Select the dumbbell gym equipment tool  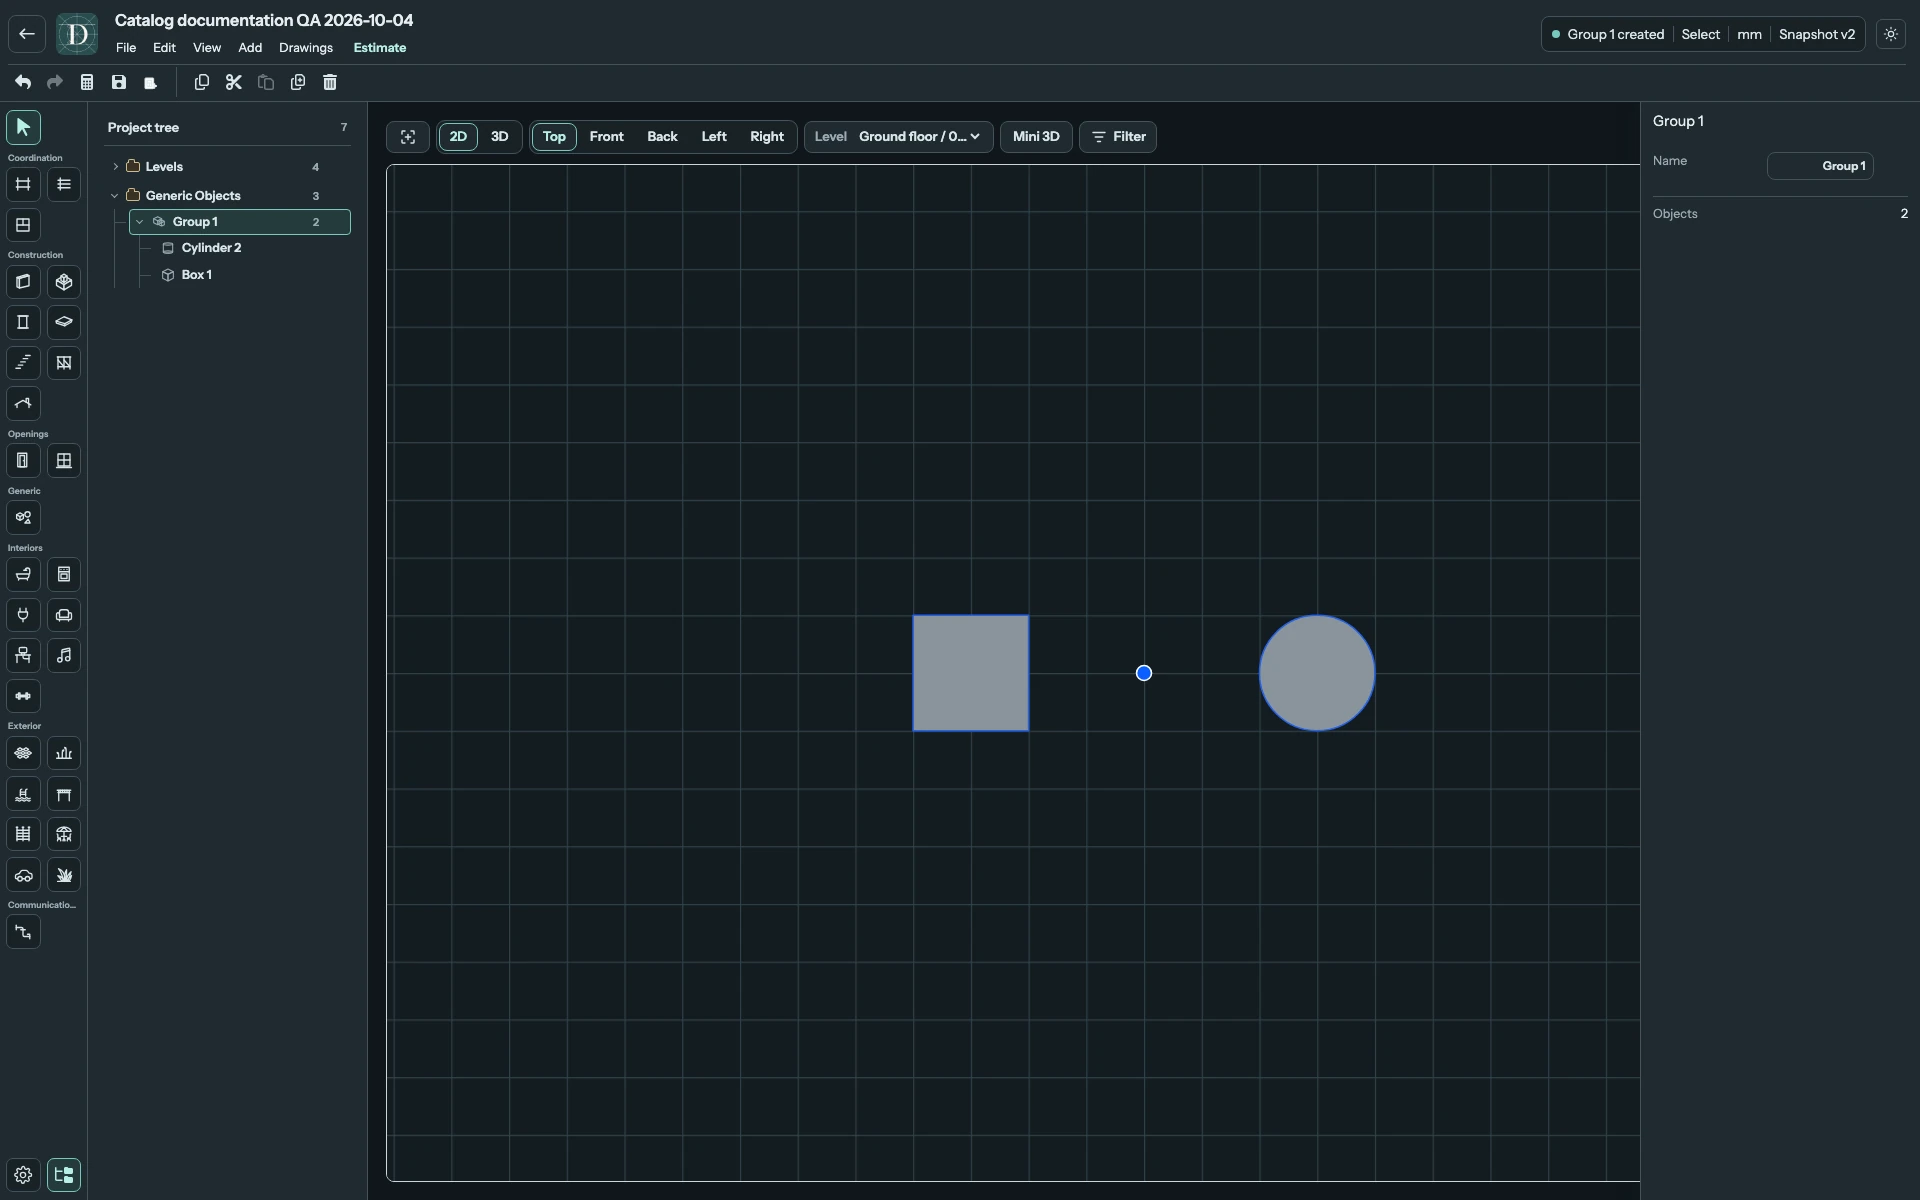pos(23,696)
